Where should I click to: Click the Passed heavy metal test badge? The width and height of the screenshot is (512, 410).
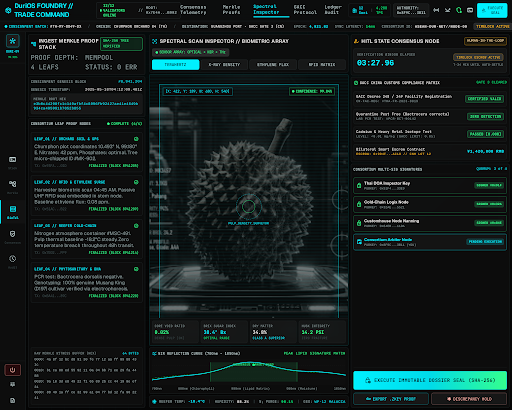point(485,134)
